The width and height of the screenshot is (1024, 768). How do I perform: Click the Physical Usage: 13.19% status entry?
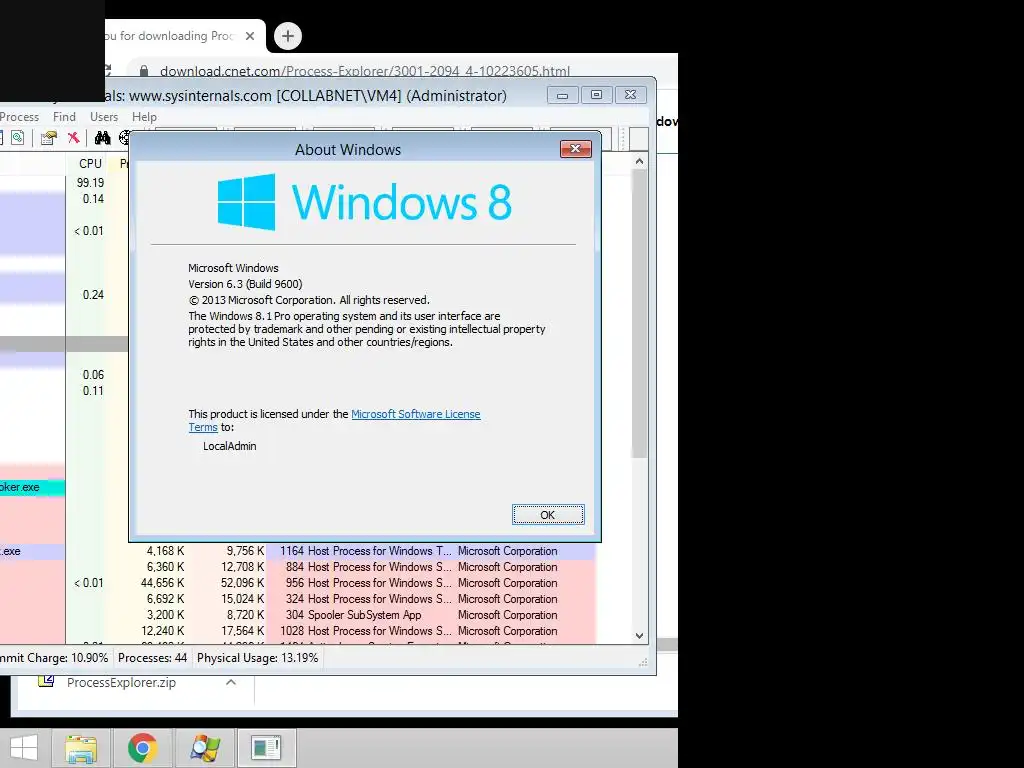pos(257,658)
